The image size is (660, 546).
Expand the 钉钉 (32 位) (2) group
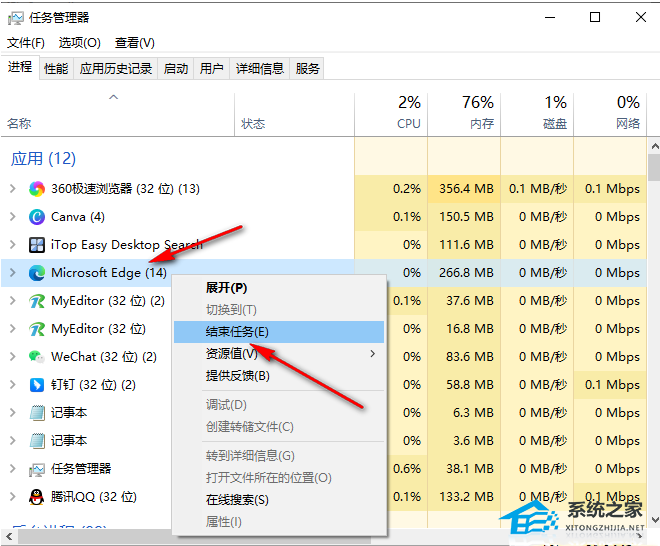click(x=13, y=385)
